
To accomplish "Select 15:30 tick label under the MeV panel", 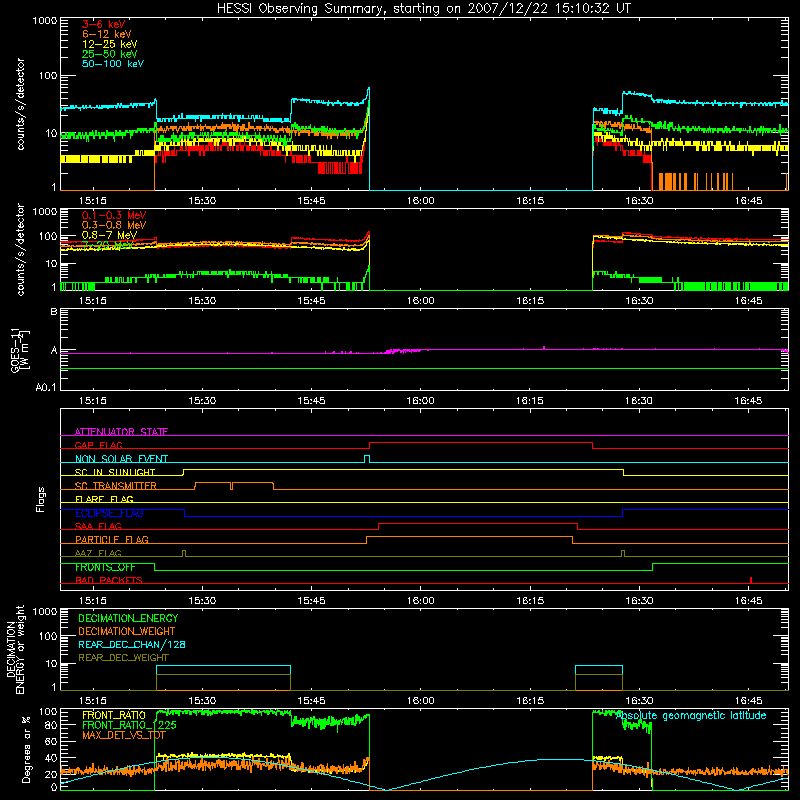I will (x=202, y=301).
